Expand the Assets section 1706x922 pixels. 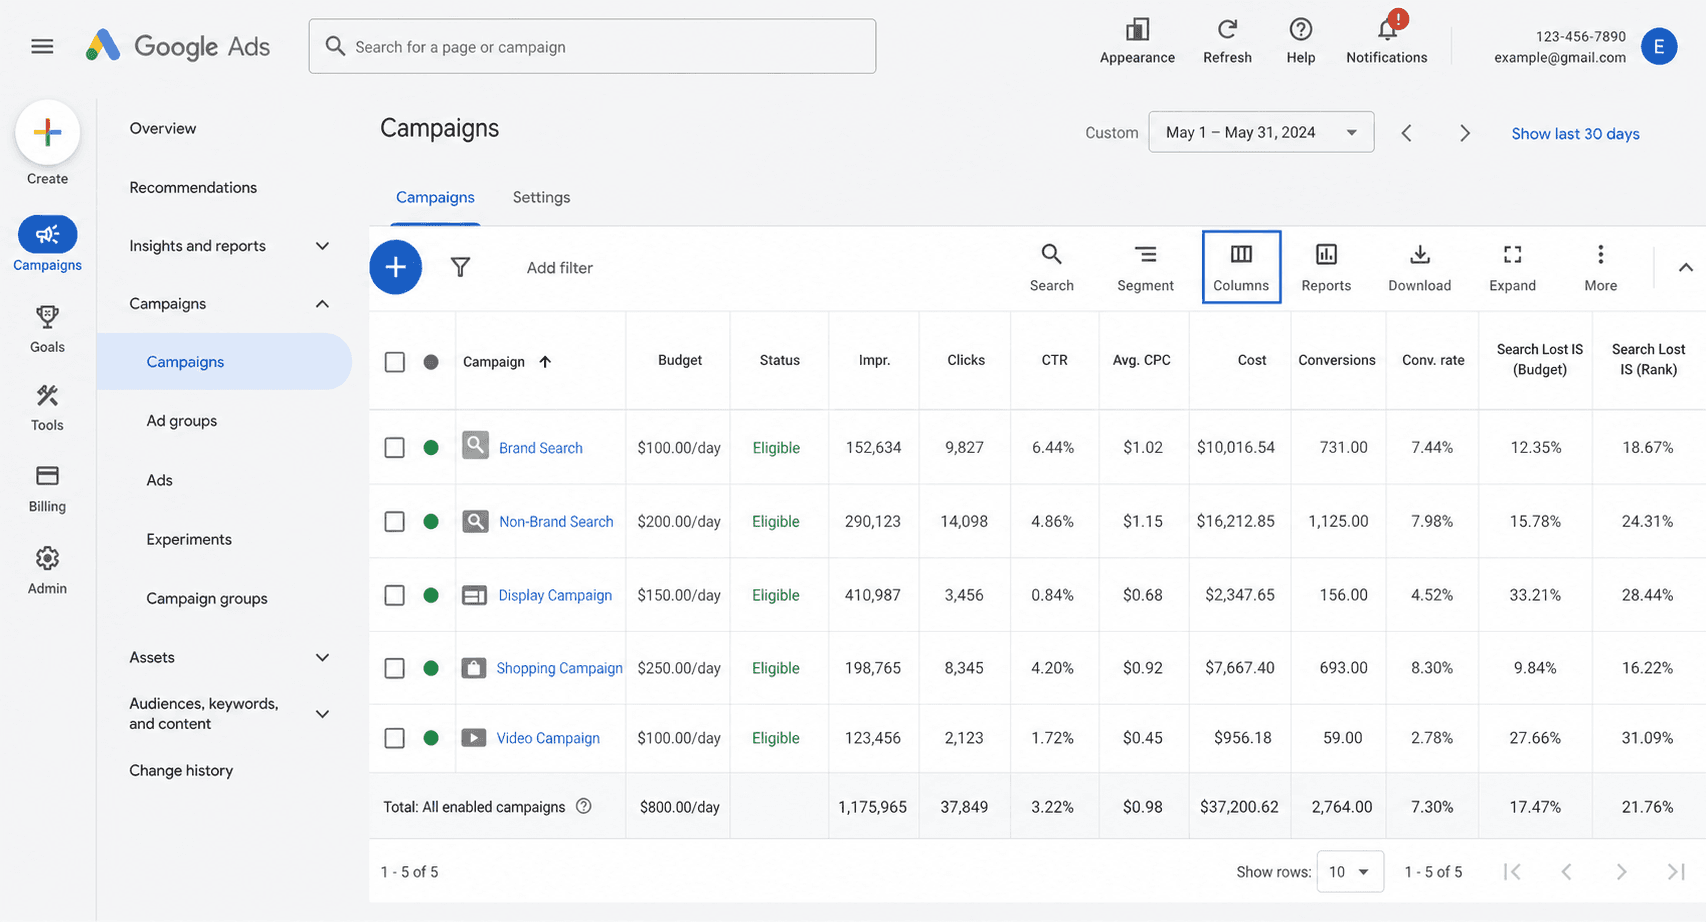coord(322,657)
